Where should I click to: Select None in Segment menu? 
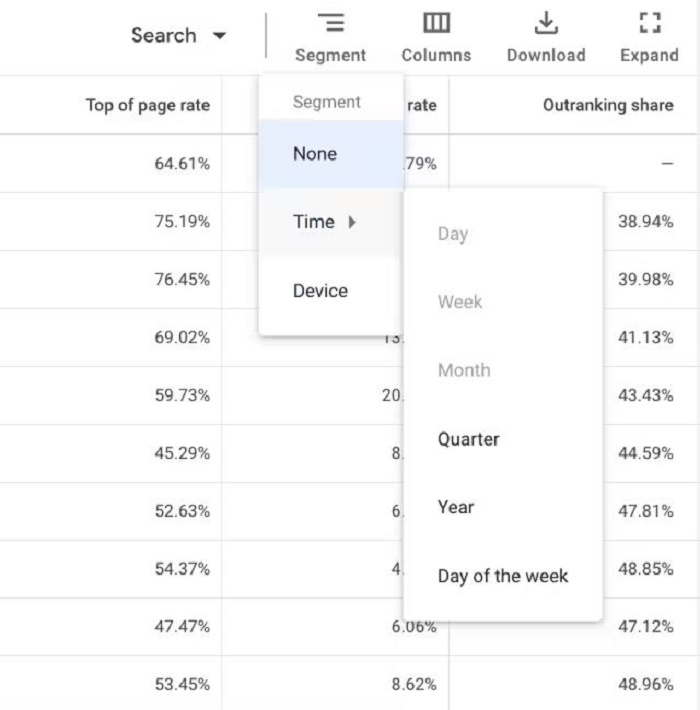[331, 154]
